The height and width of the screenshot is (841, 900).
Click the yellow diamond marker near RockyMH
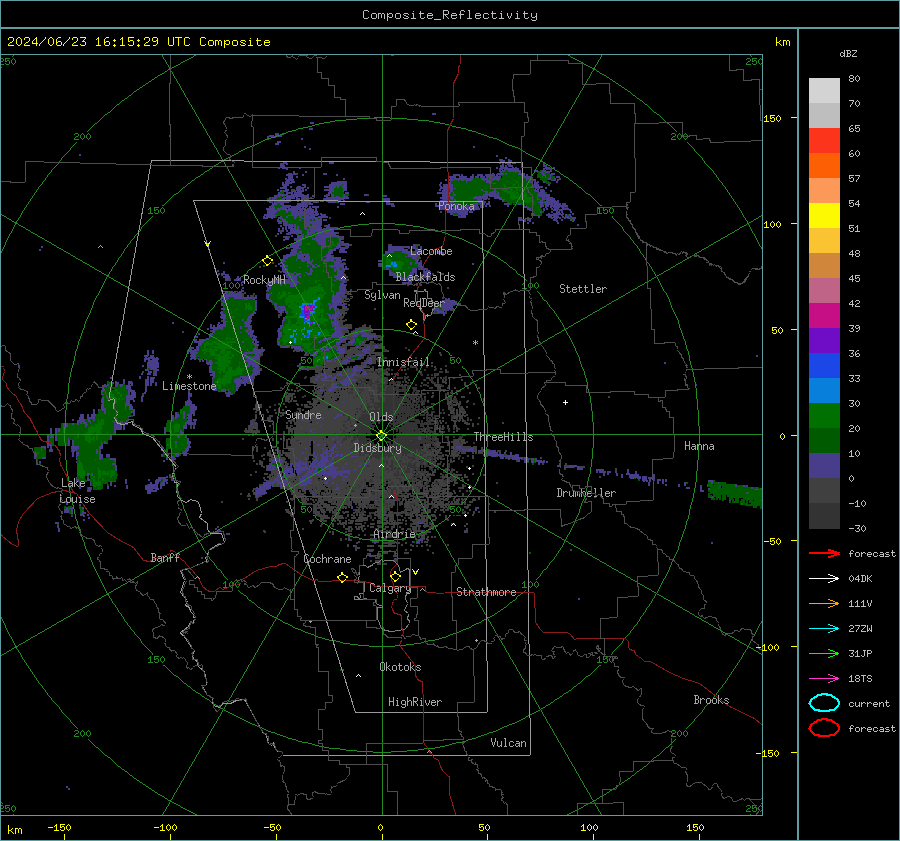coord(267,261)
